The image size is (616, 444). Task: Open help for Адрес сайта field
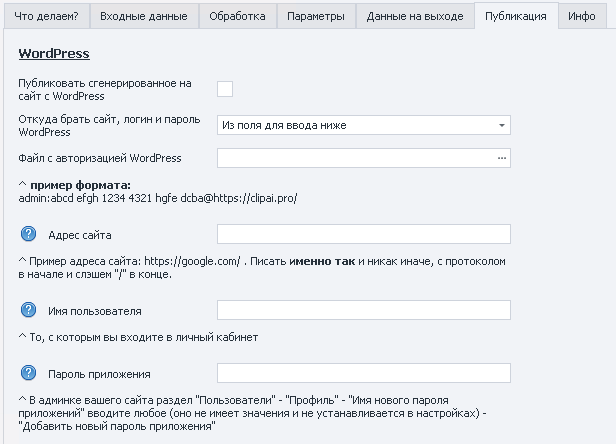28,234
